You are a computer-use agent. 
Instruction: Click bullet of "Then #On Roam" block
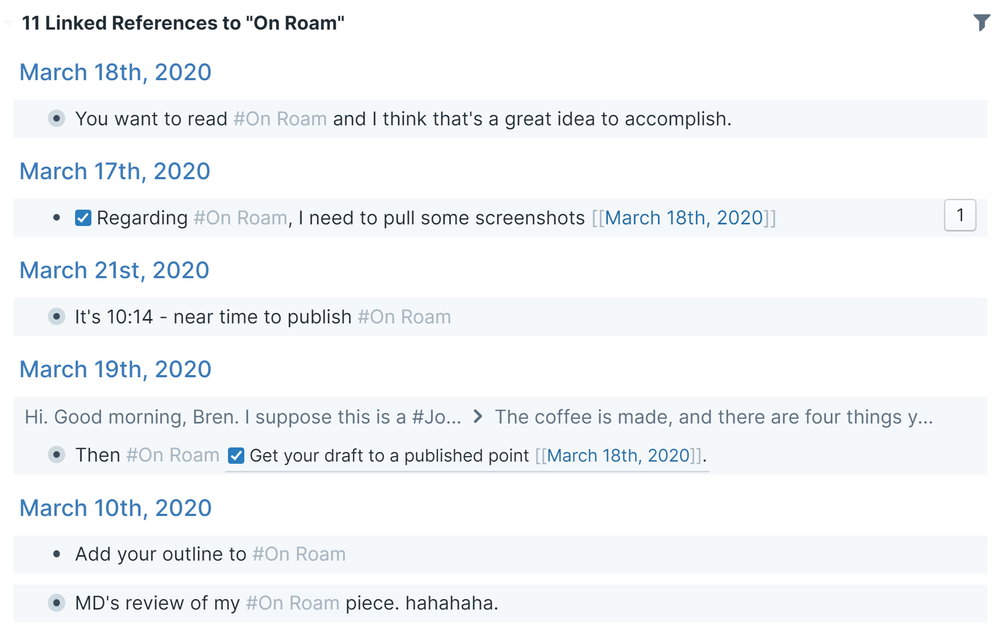coord(57,455)
